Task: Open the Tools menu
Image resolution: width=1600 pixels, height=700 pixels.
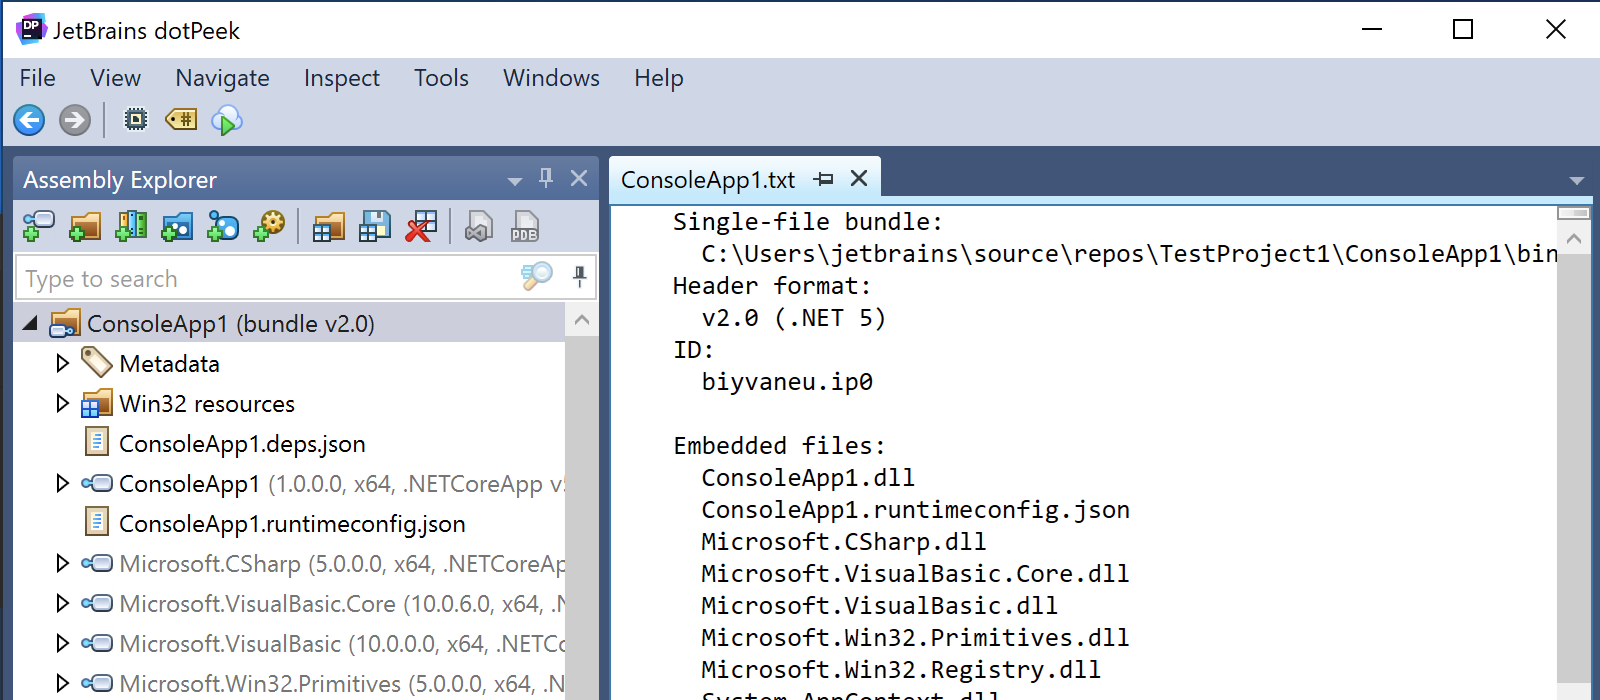Action: click(x=441, y=78)
